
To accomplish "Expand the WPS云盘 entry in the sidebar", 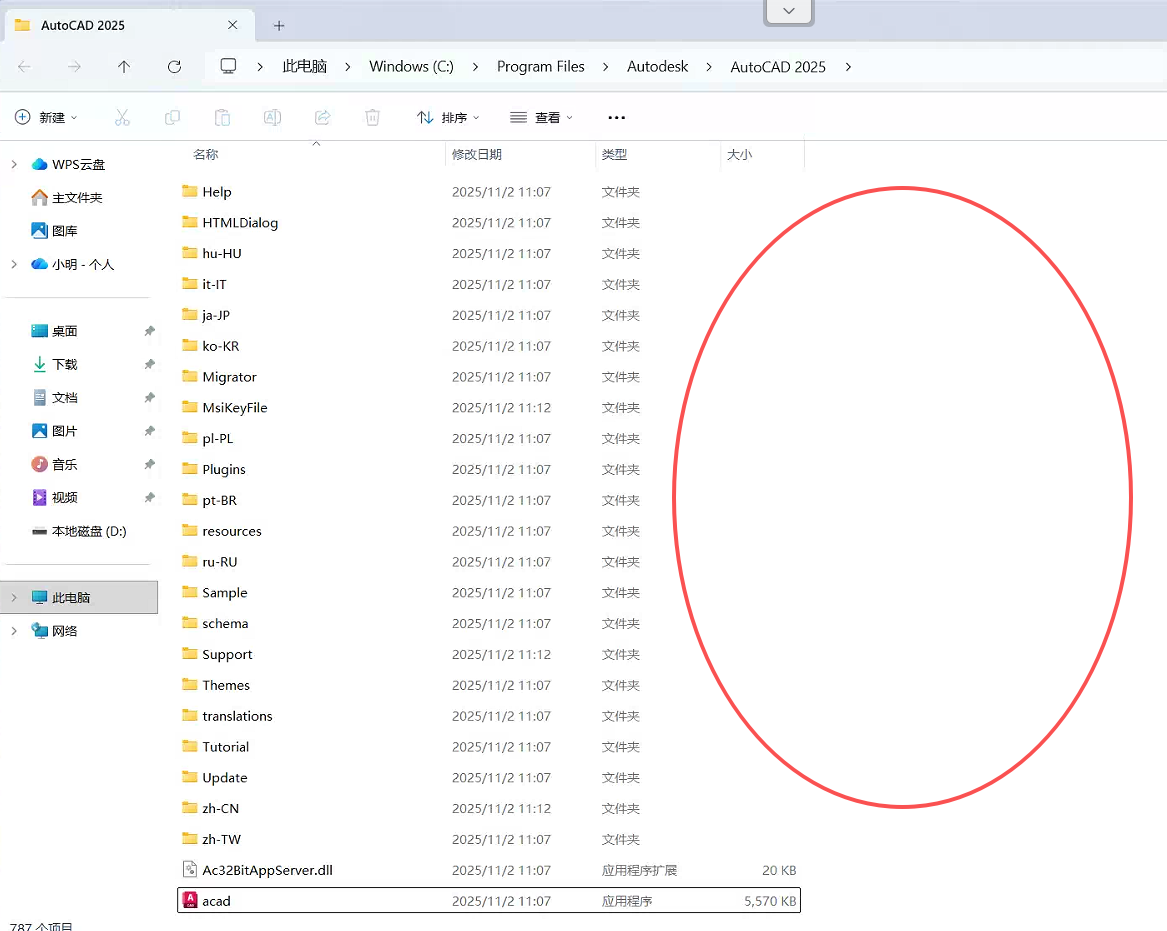I will (13, 164).
